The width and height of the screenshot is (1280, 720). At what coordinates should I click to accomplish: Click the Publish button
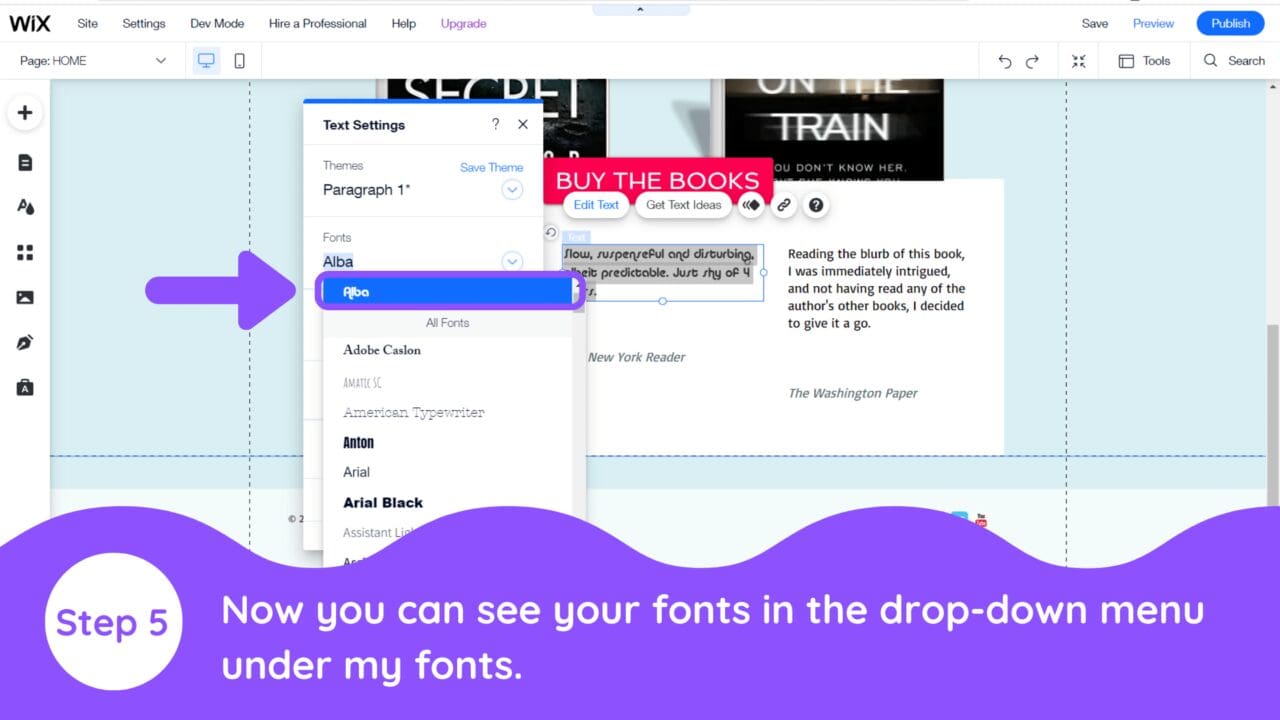click(x=1230, y=23)
